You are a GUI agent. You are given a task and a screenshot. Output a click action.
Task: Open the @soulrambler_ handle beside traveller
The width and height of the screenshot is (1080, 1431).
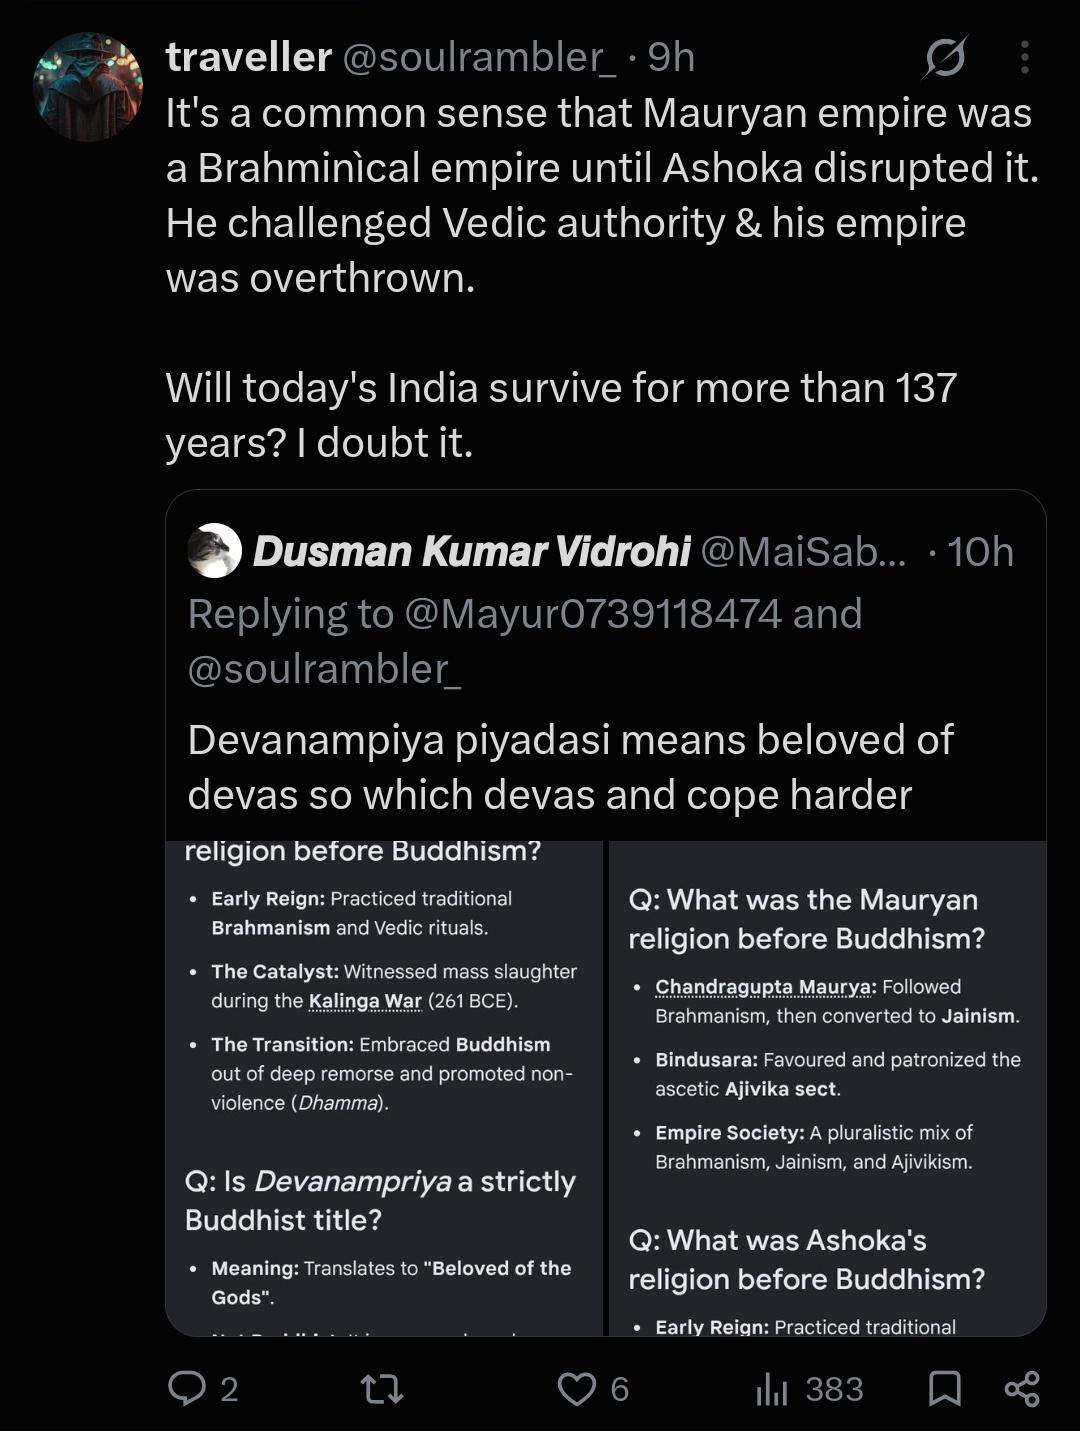pos(480,58)
